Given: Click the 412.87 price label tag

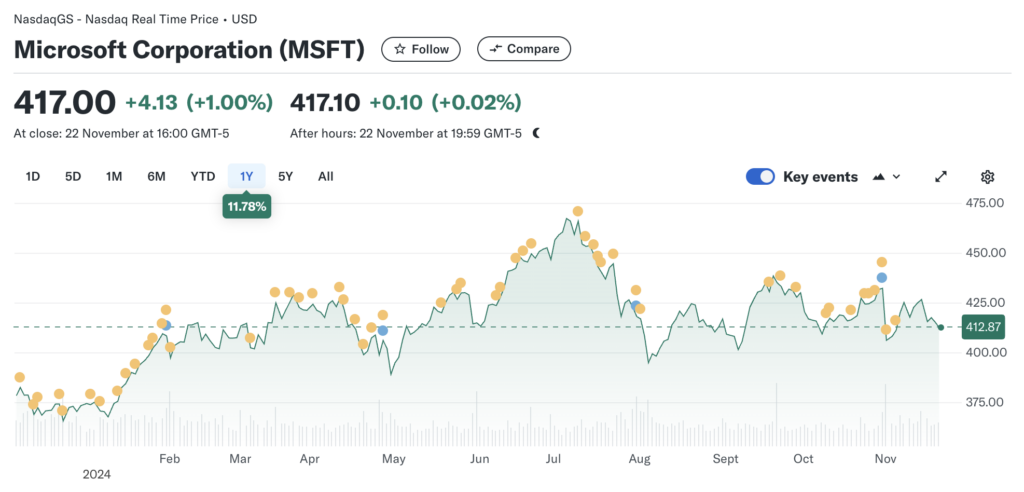Looking at the screenshot, I should coord(981,327).
